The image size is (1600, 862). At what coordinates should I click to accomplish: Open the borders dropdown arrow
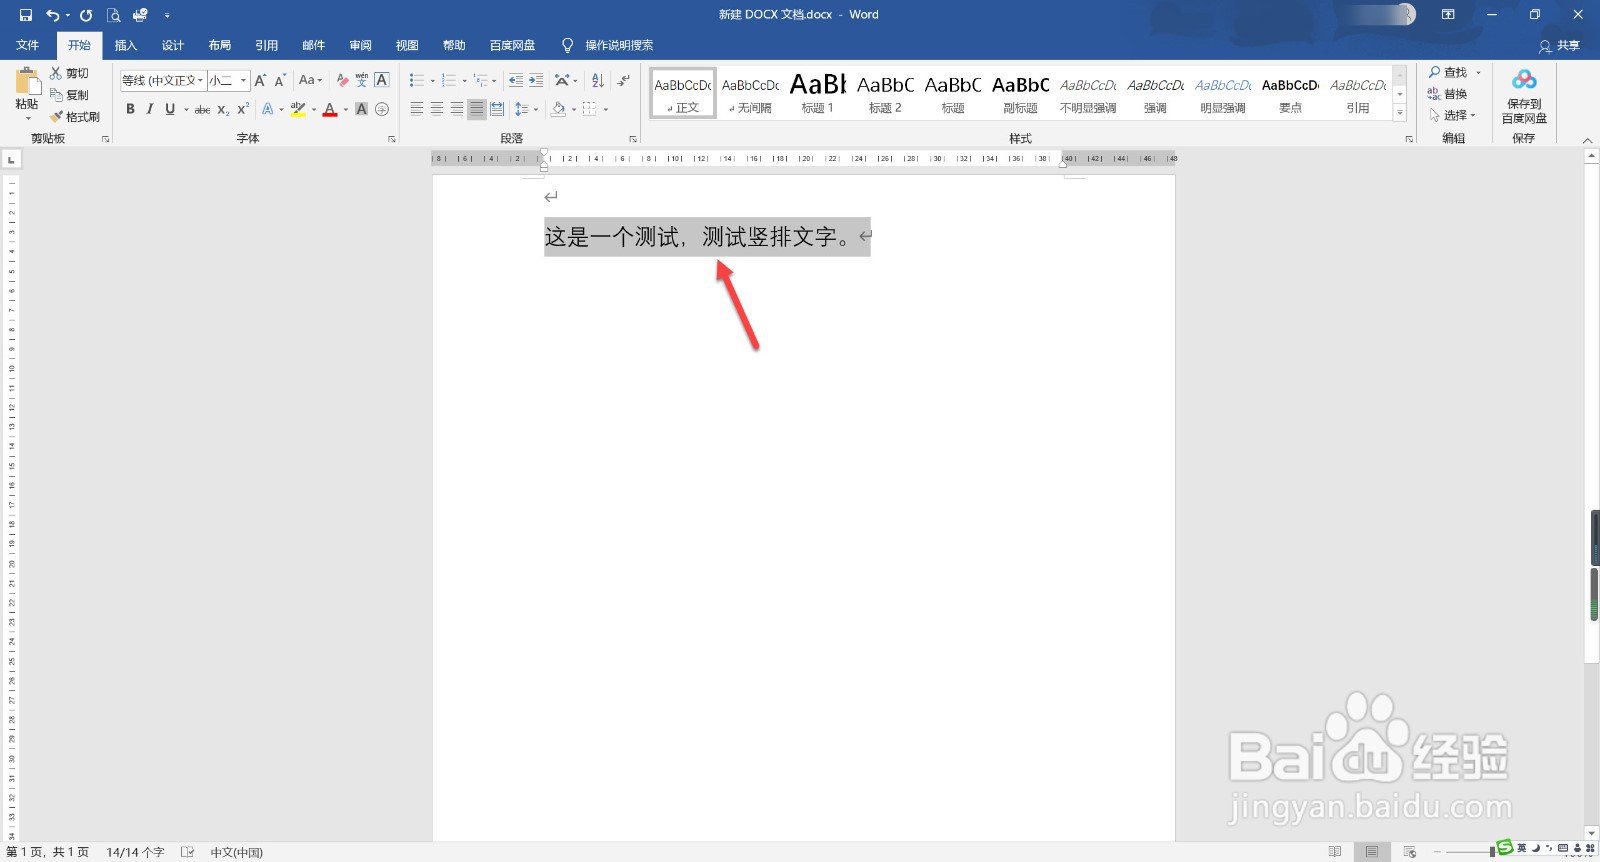click(606, 109)
